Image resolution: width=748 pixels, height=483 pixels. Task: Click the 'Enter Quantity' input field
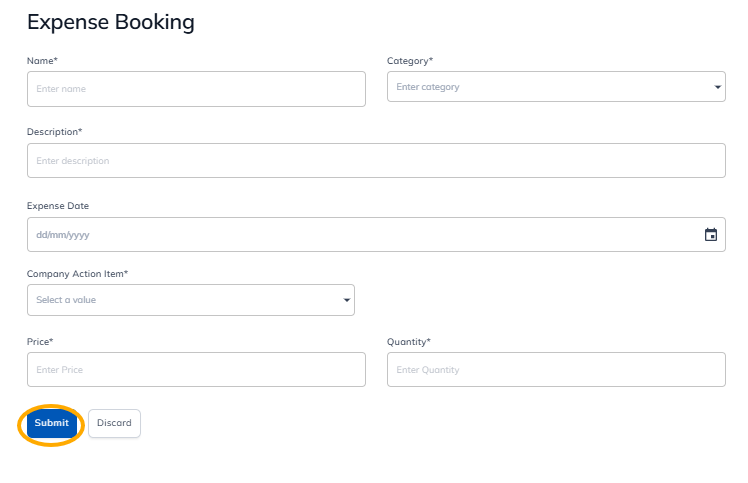point(556,370)
